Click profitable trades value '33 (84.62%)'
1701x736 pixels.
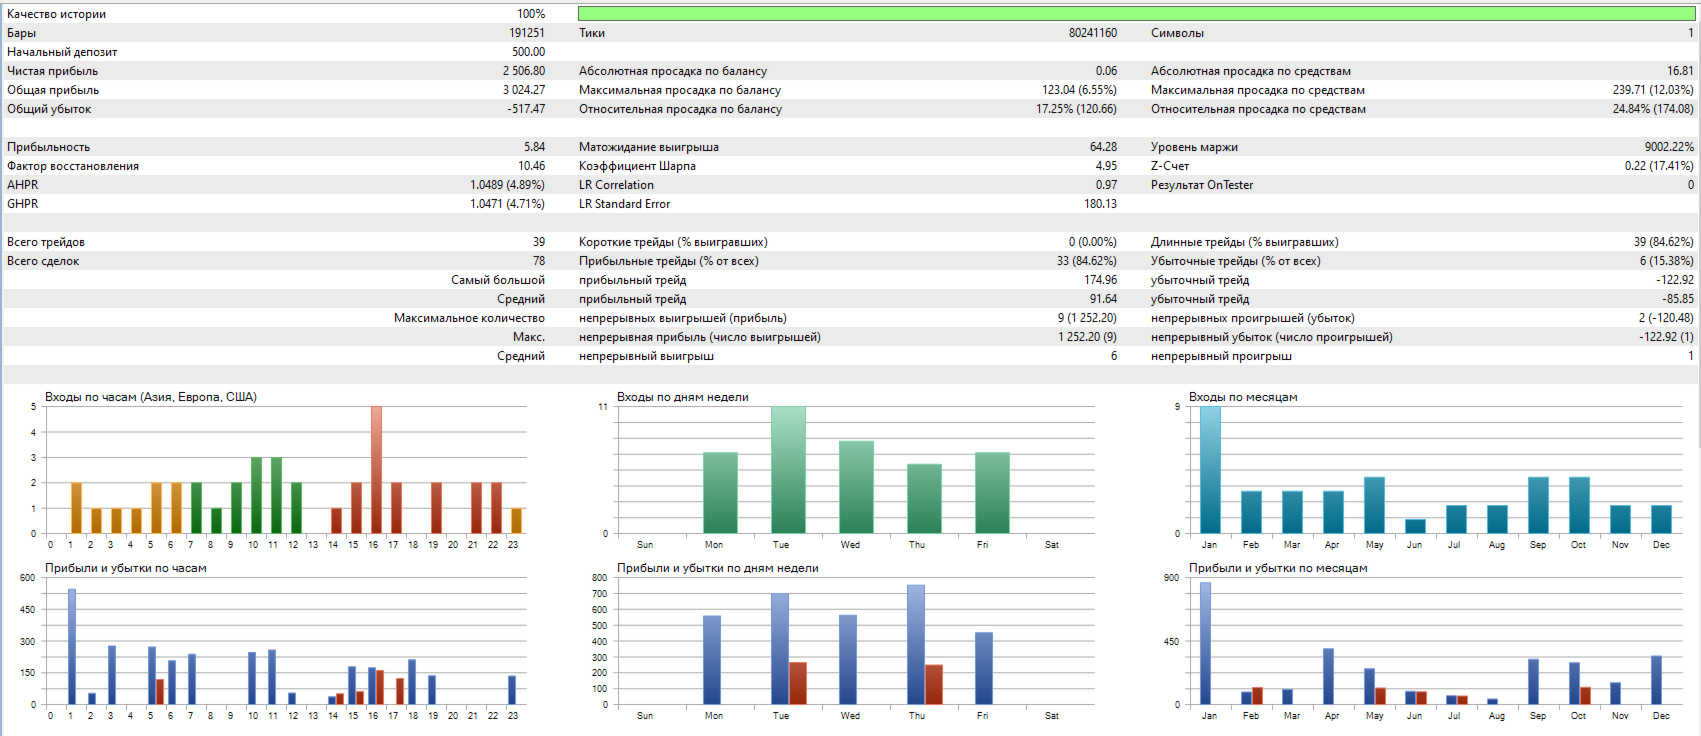(1087, 261)
